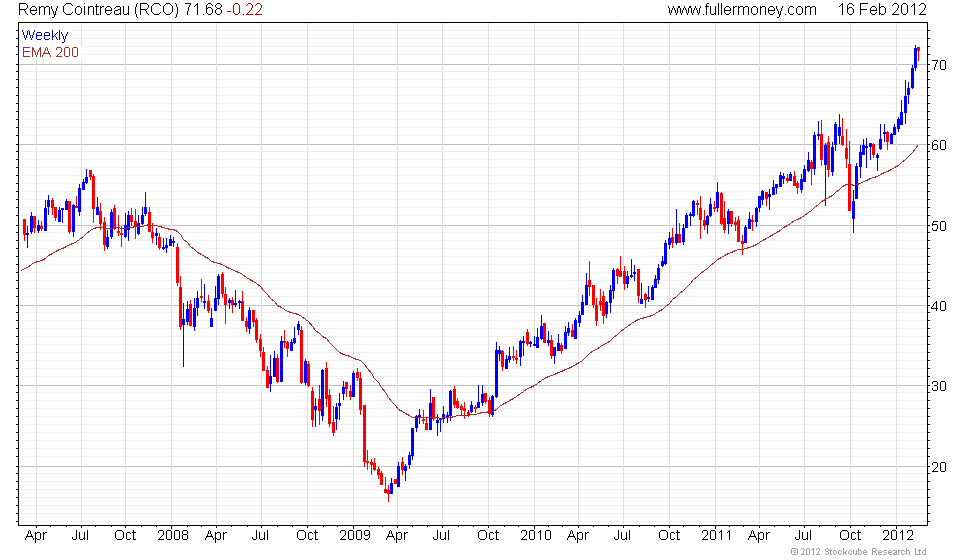
Task: Click the lowest candlestick near March 2009 bottom
Action: pyautogui.click(x=388, y=492)
